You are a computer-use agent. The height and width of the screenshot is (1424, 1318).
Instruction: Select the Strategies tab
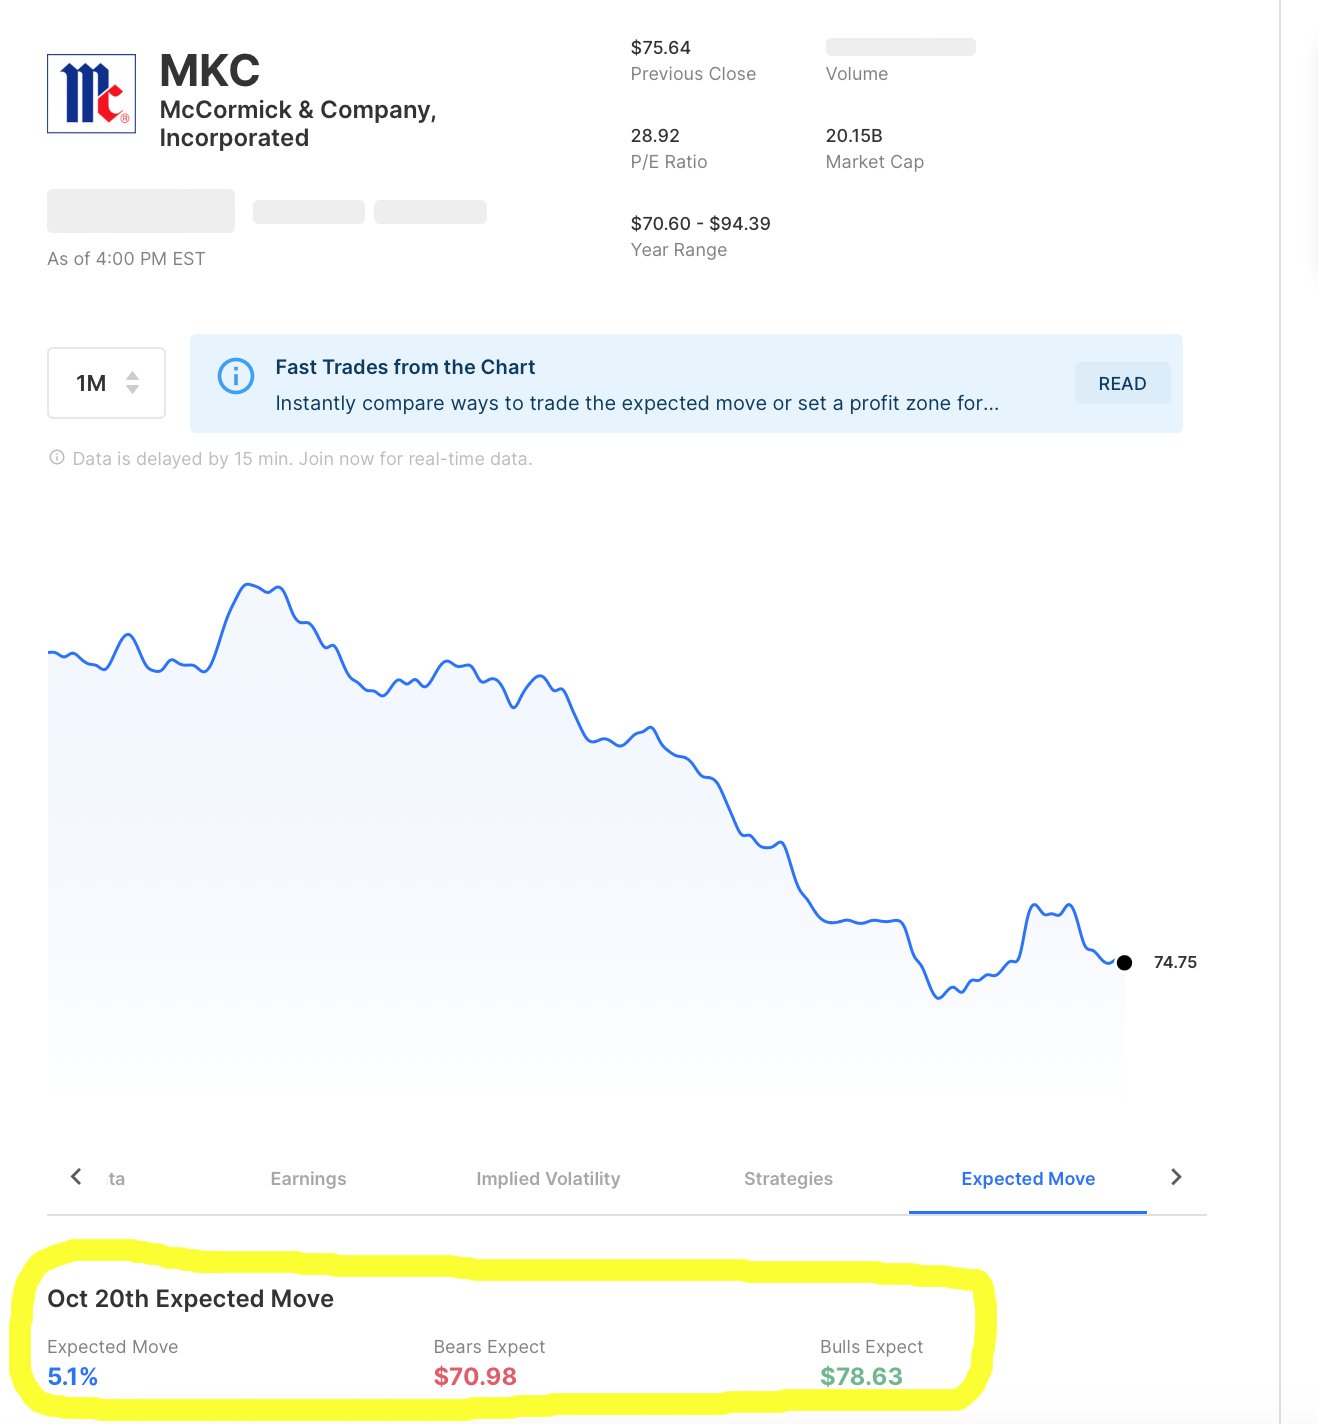click(x=788, y=1179)
